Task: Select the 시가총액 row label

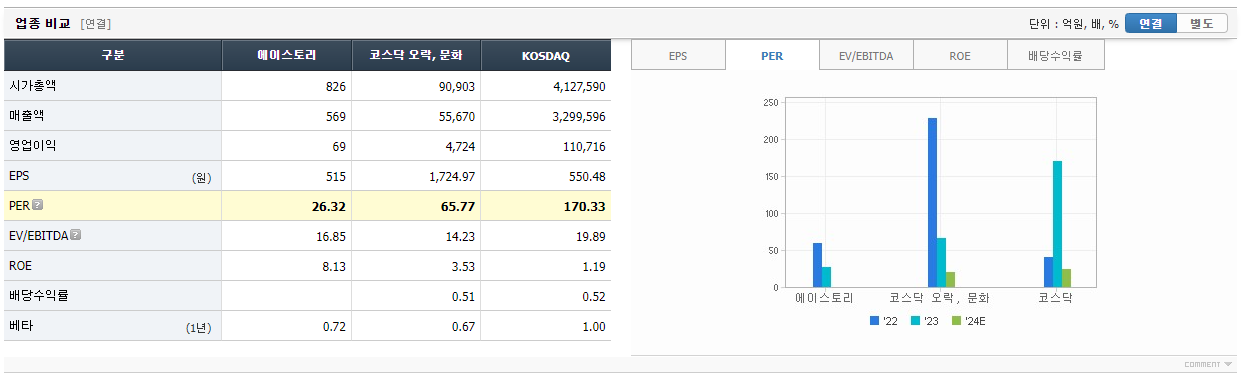Action: pos(32,86)
